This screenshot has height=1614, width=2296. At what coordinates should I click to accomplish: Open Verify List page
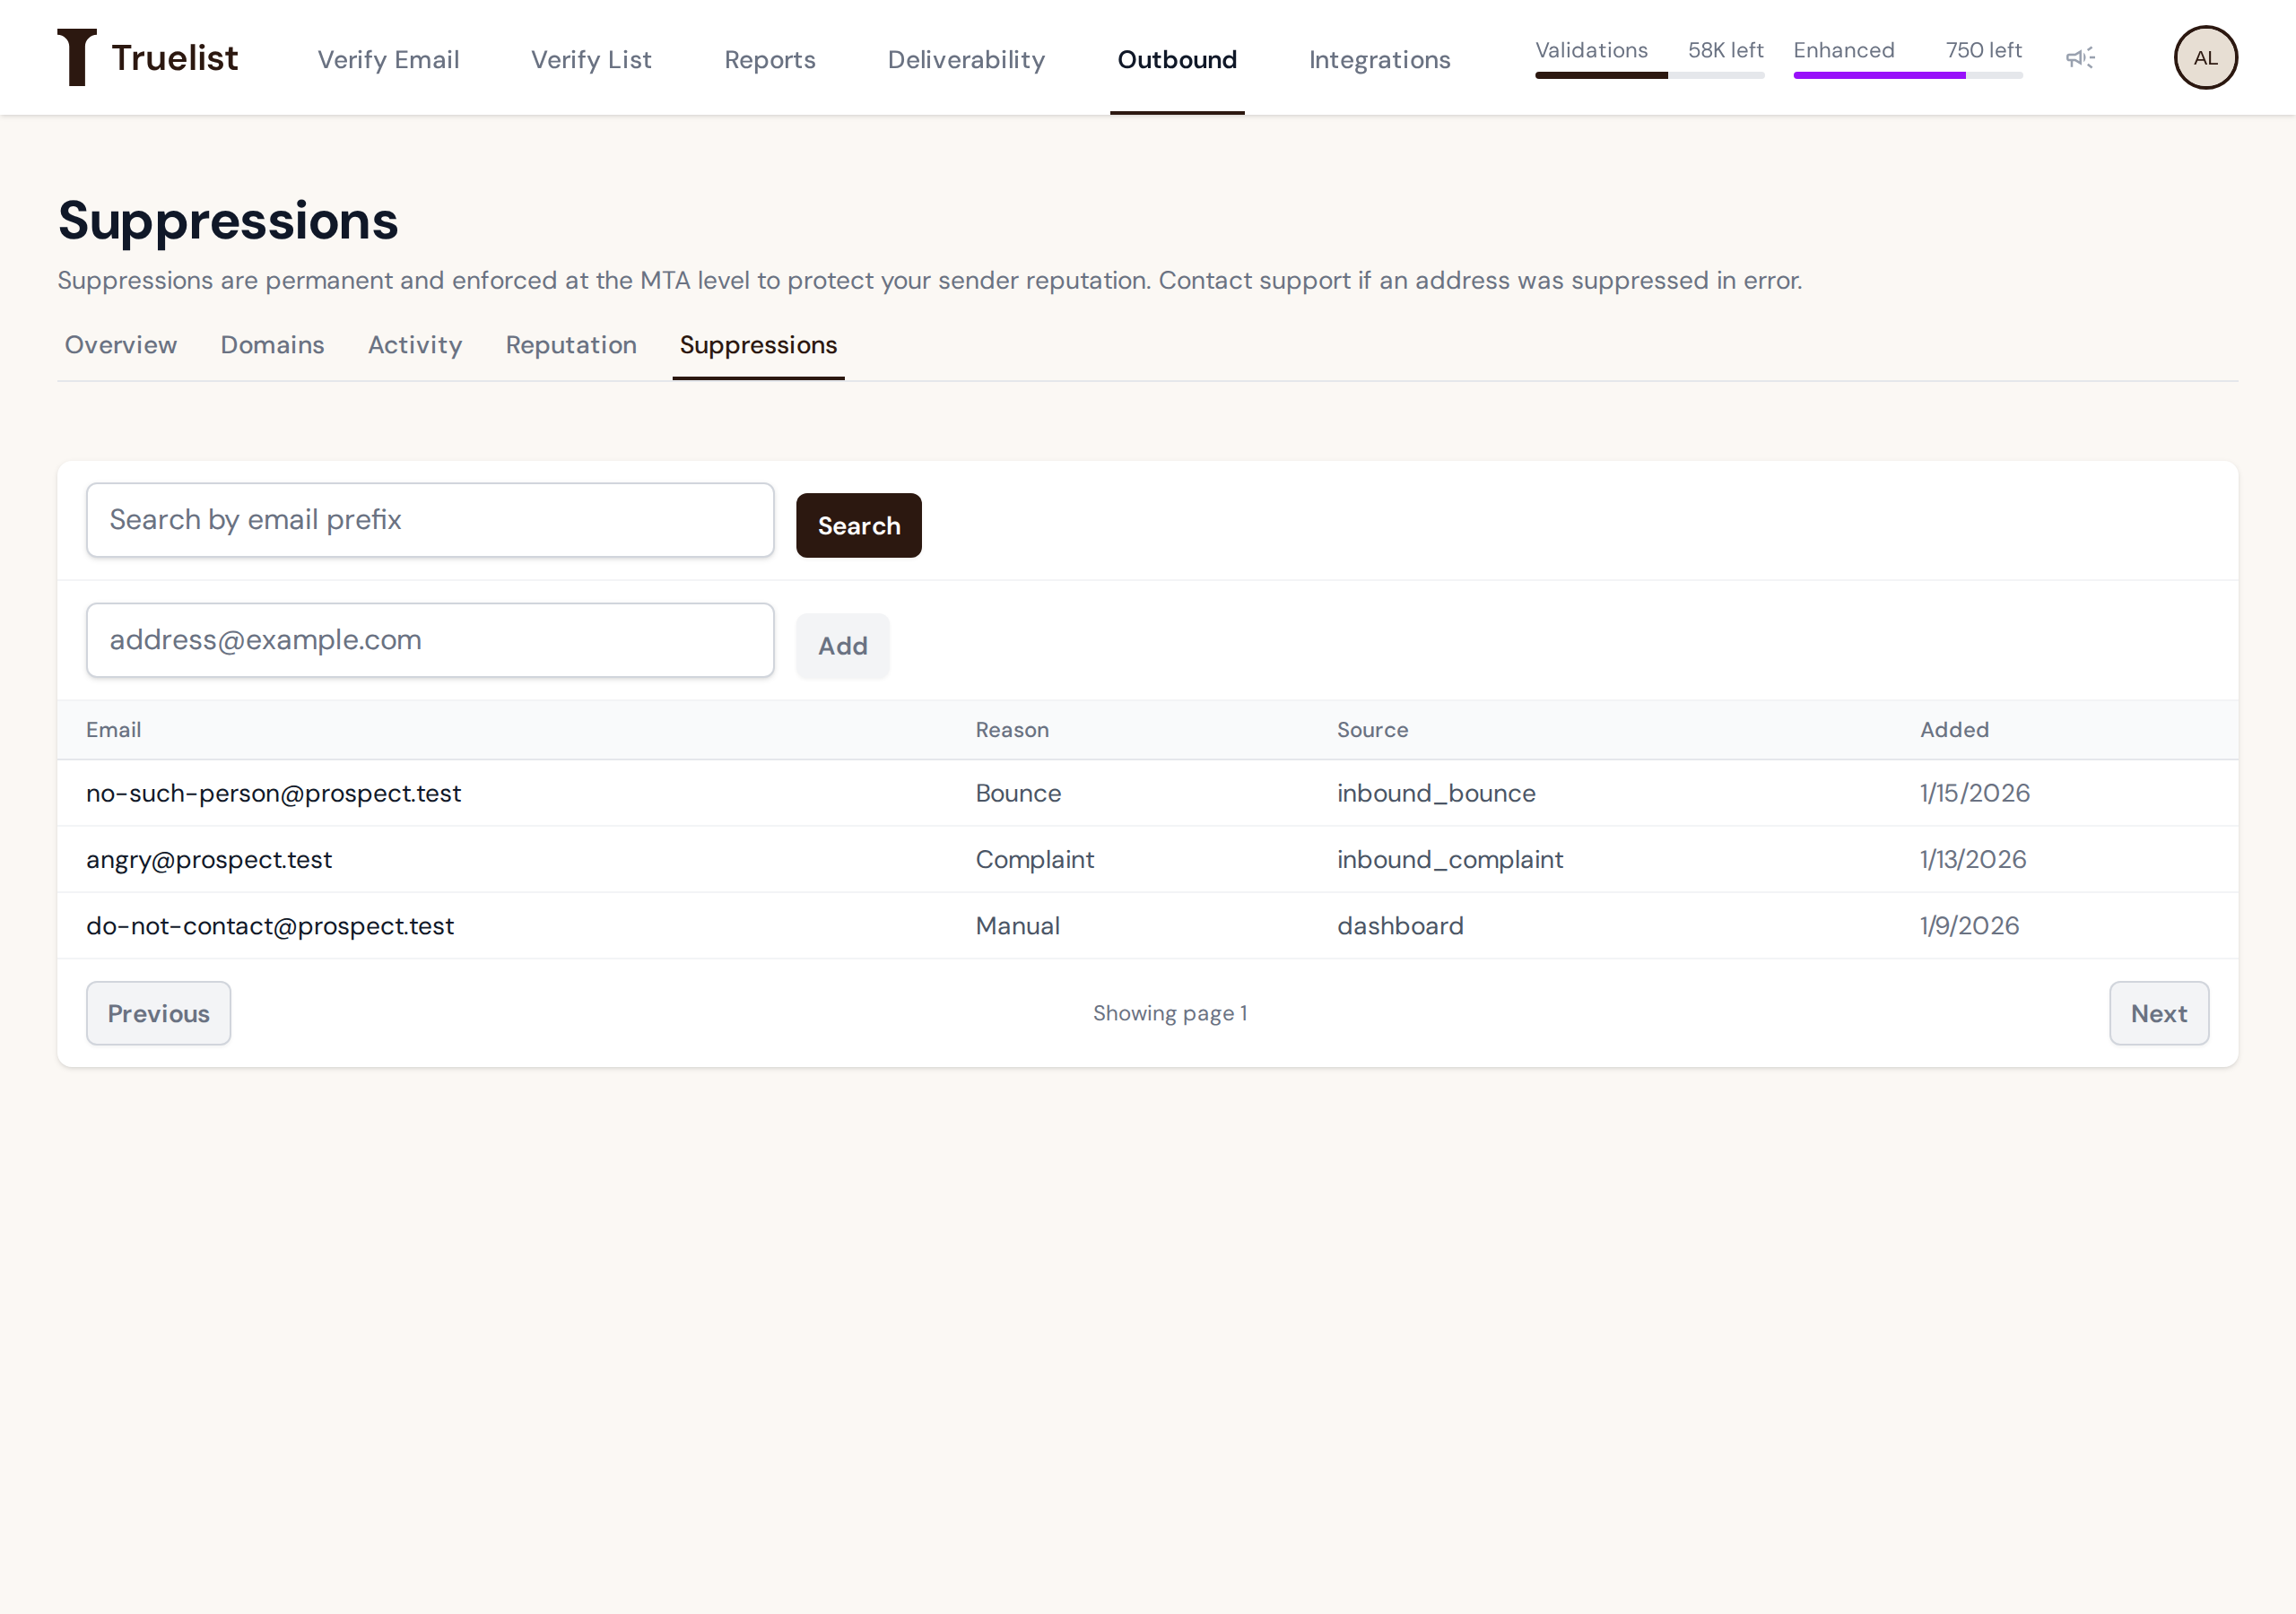591,60
